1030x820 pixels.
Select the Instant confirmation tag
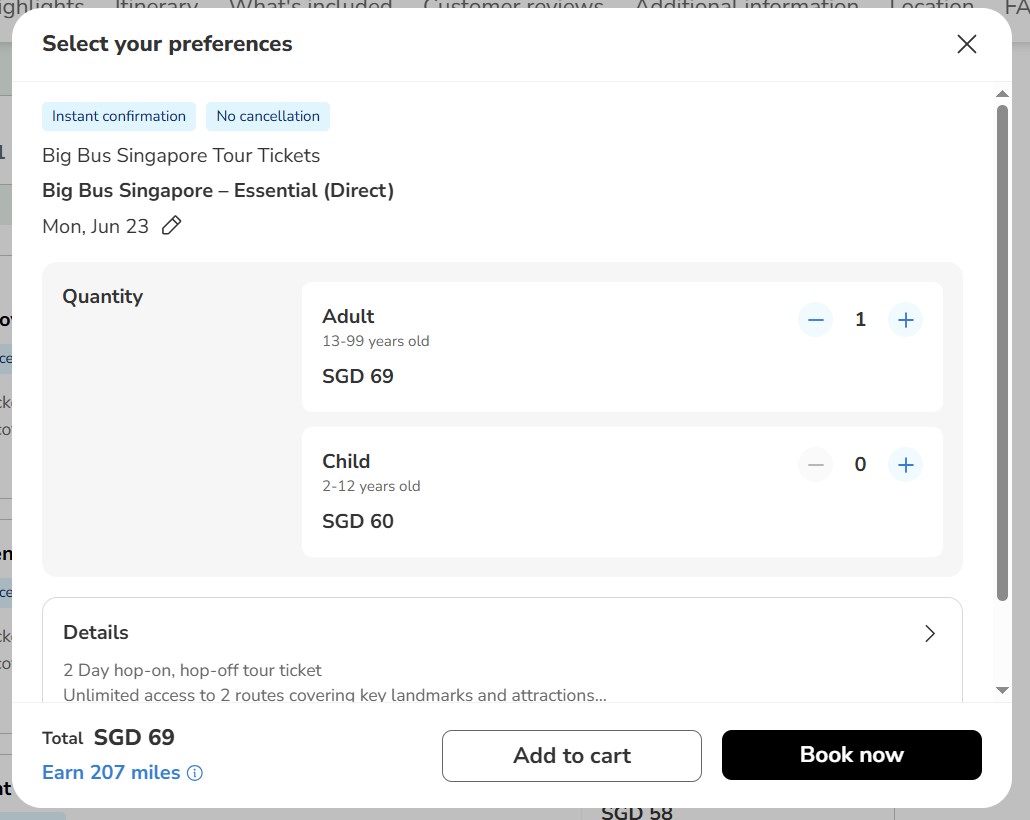tap(119, 116)
